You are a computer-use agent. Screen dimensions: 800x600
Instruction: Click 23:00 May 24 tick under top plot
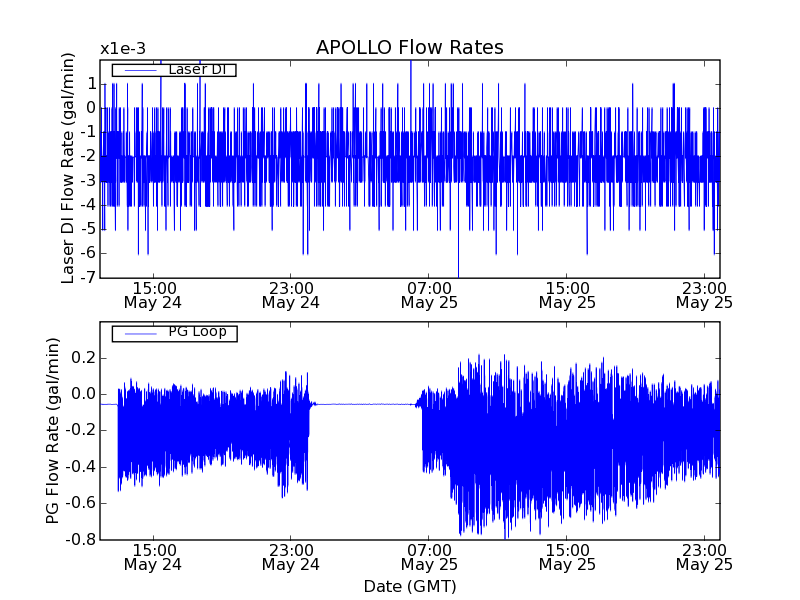pos(290,294)
